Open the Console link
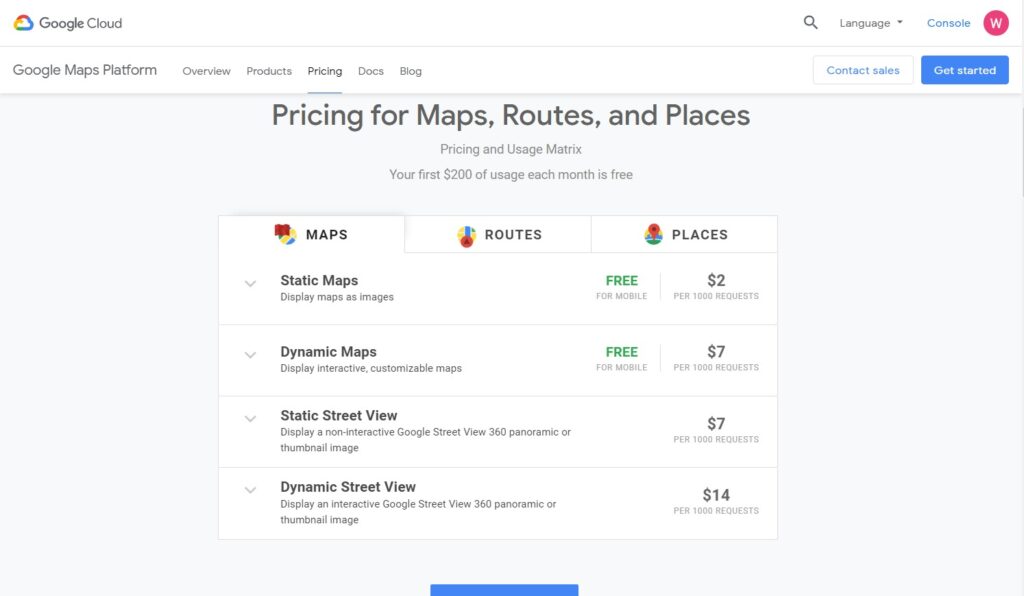This screenshot has width=1024, height=596. 948,23
